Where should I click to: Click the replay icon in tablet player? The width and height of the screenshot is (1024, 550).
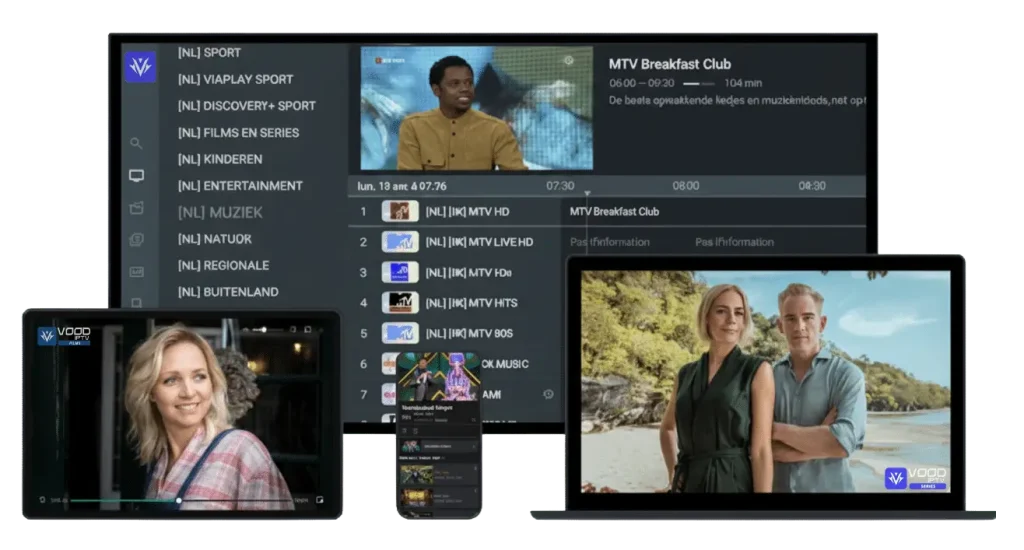[x=42, y=500]
